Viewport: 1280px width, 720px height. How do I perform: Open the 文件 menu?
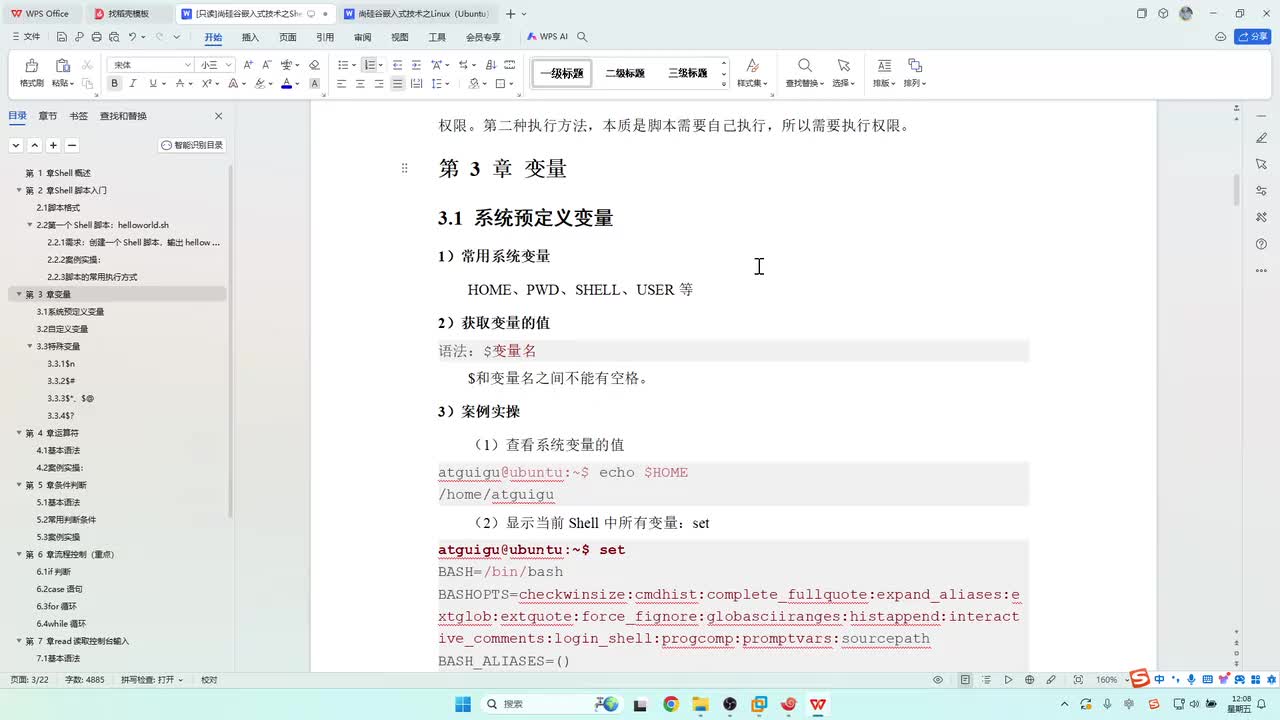(26, 37)
